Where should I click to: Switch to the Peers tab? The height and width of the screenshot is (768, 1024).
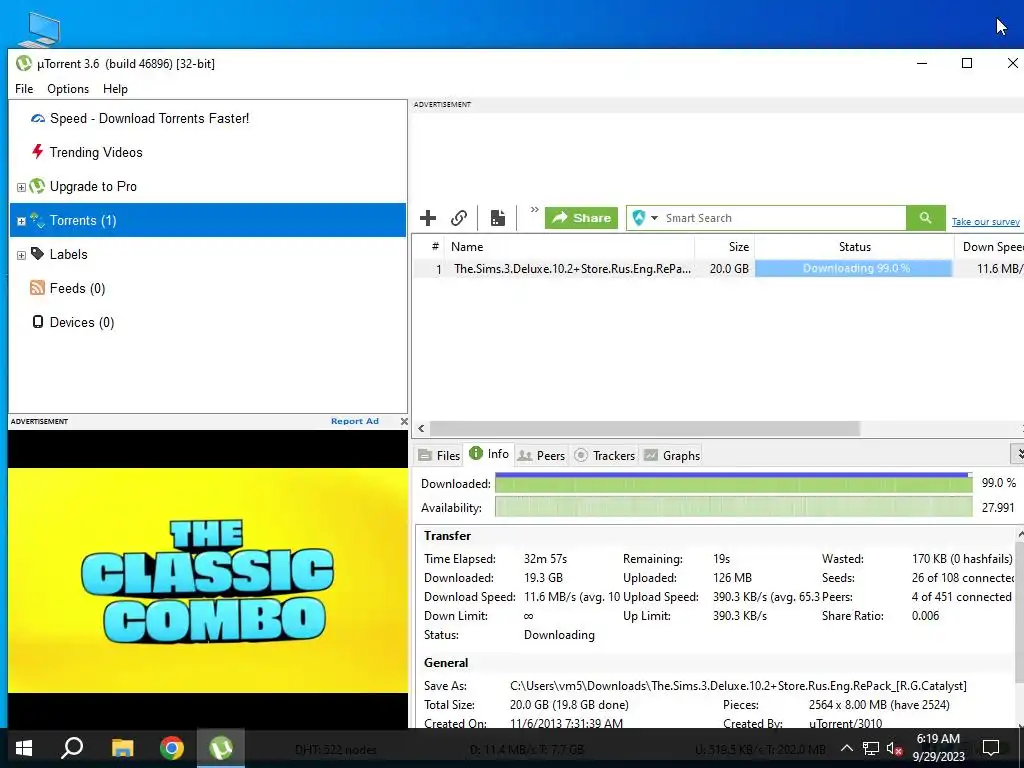[541, 455]
